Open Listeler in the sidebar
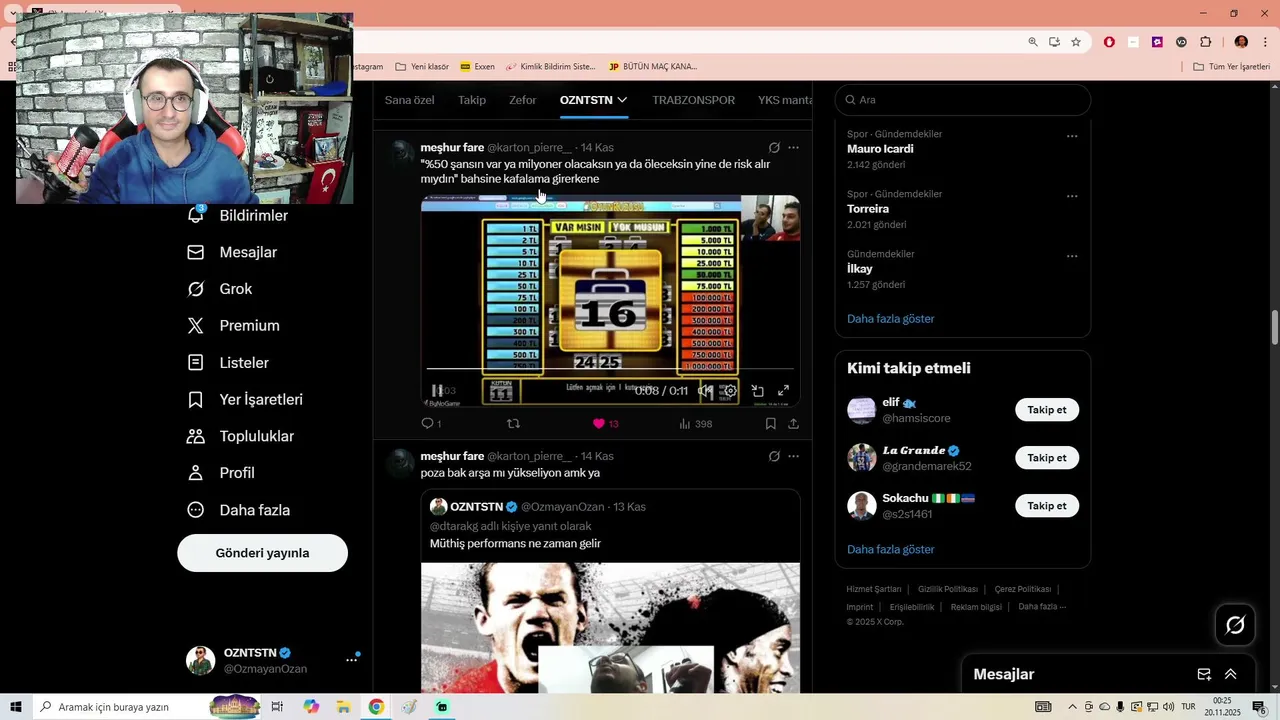 (228, 363)
